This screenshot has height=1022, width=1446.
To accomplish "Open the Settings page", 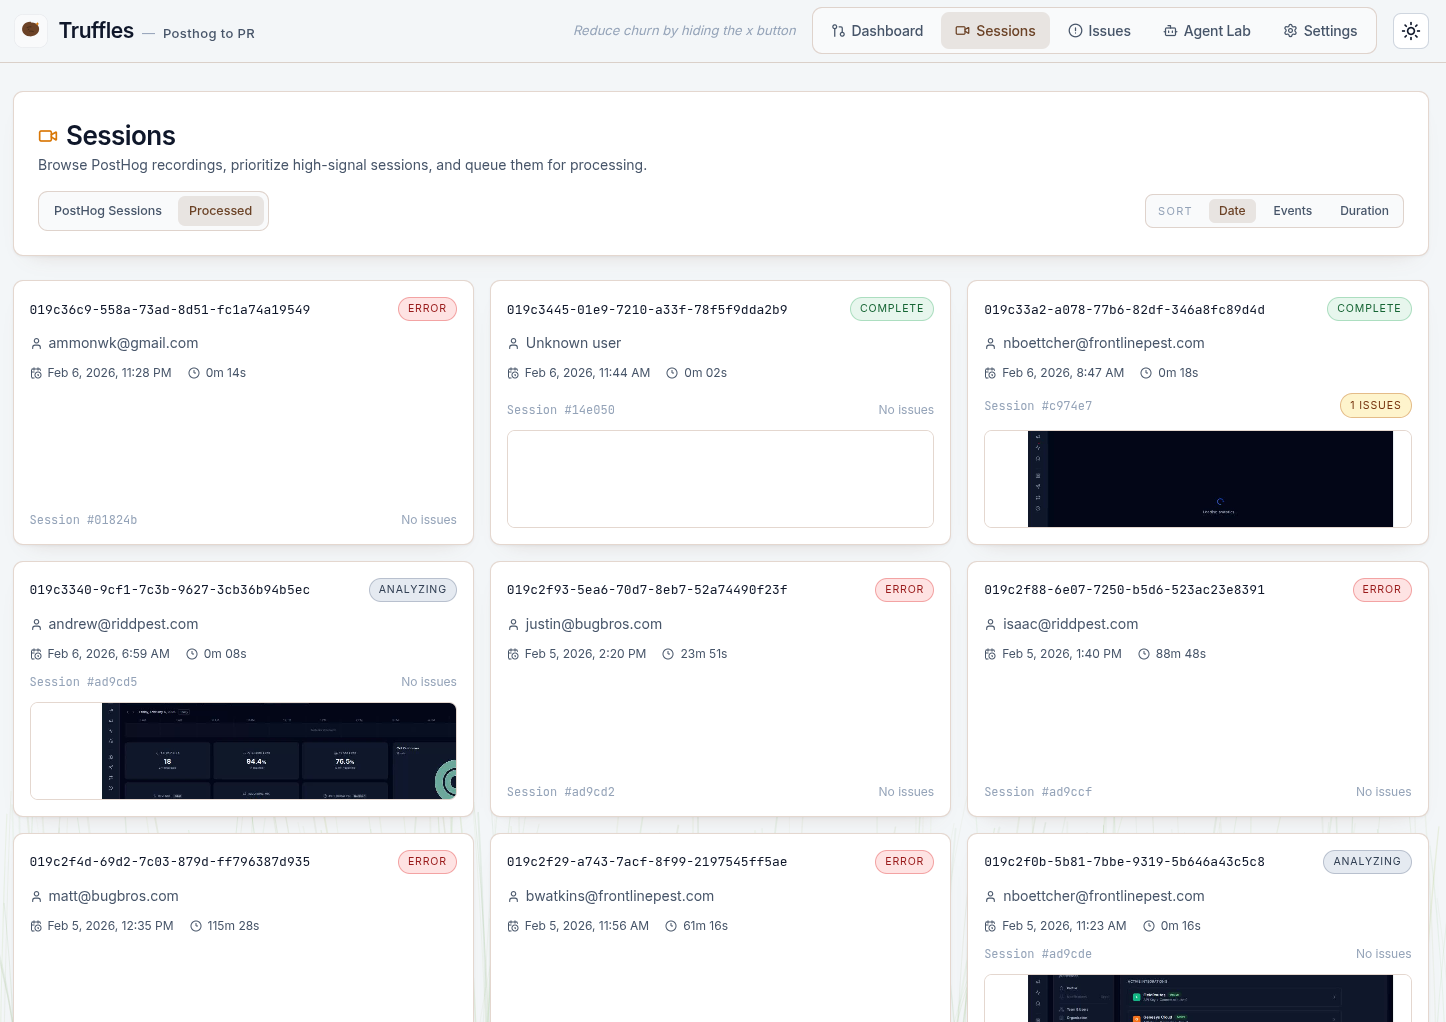I will (x=1320, y=31).
